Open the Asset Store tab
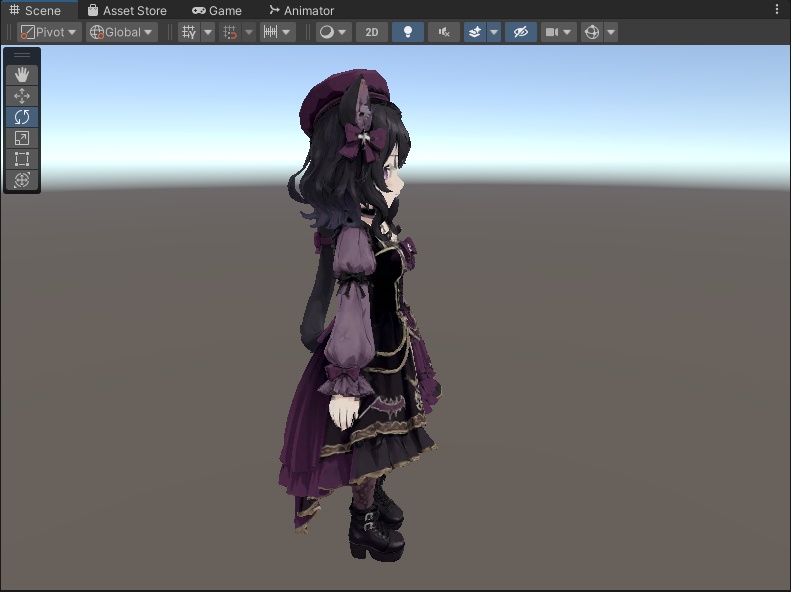This screenshot has height=592, width=791. [x=127, y=10]
